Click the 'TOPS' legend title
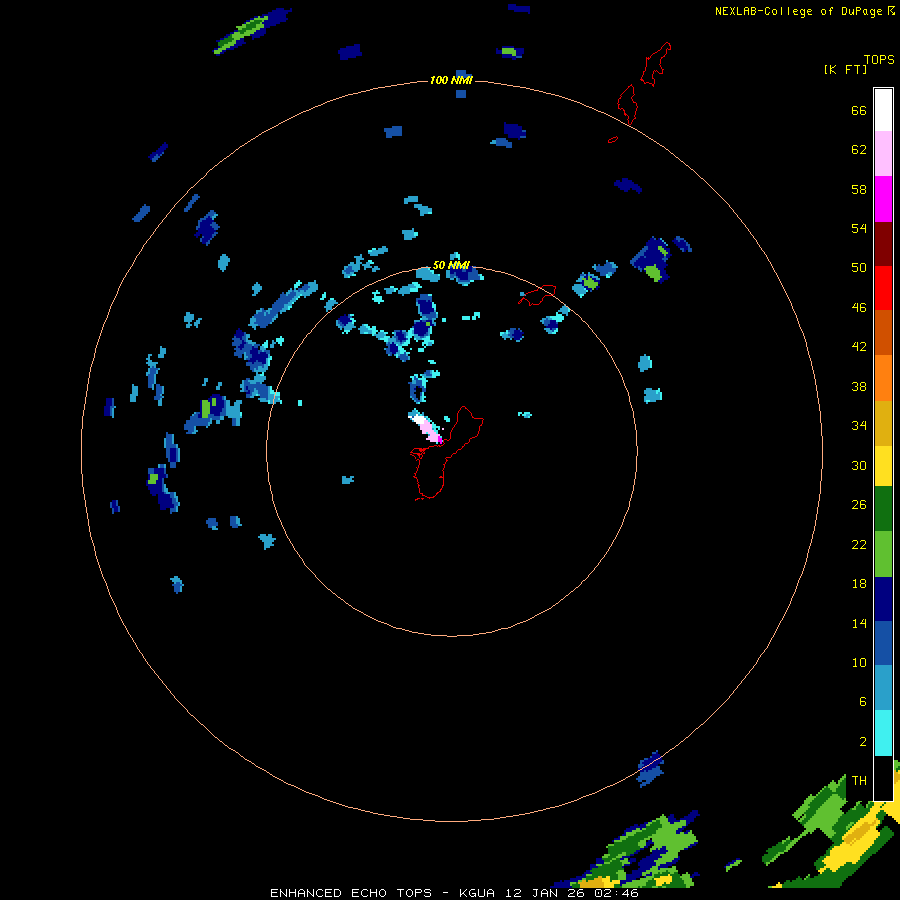This screenshot has height=900, width=900. click(879, 60)
